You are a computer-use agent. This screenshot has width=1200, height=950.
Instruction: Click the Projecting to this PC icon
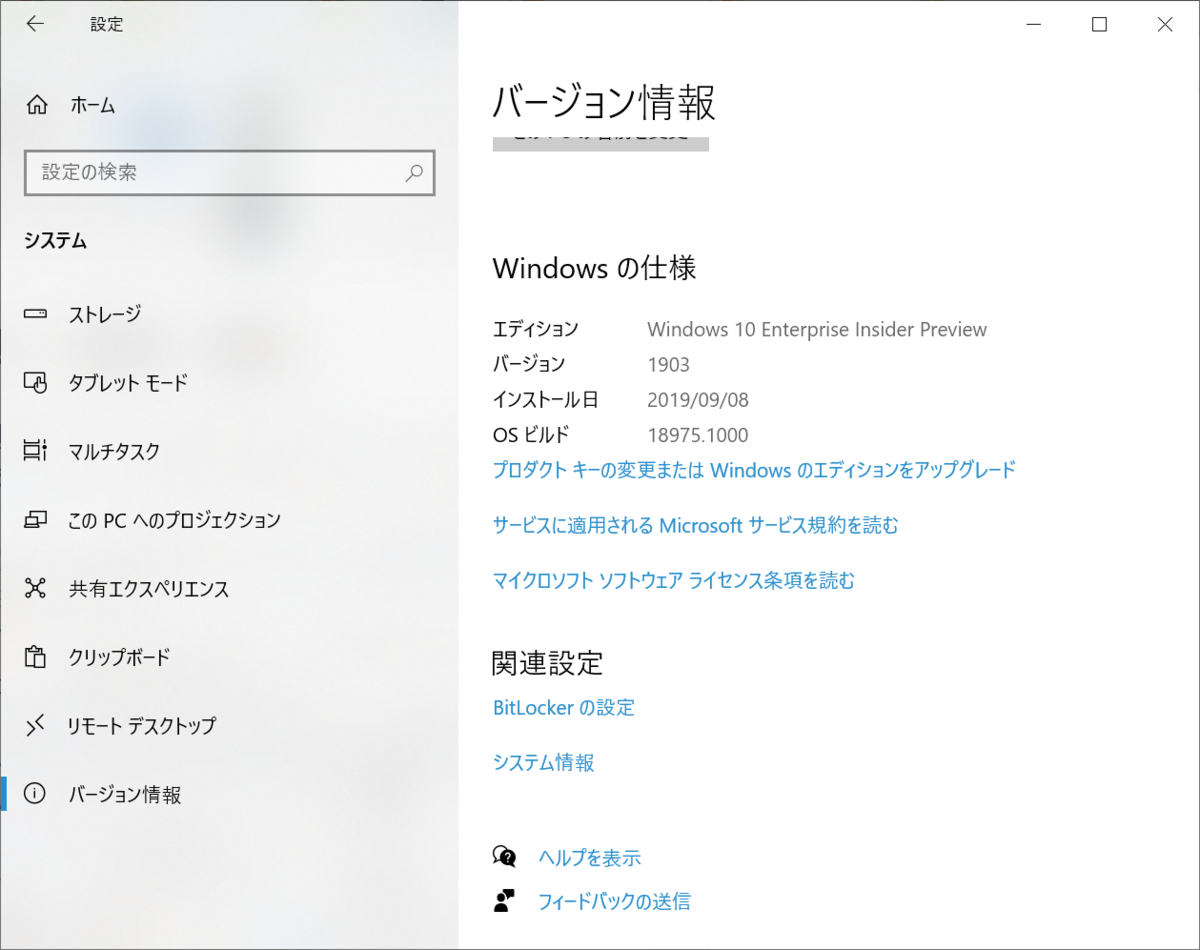click(35, 520)
